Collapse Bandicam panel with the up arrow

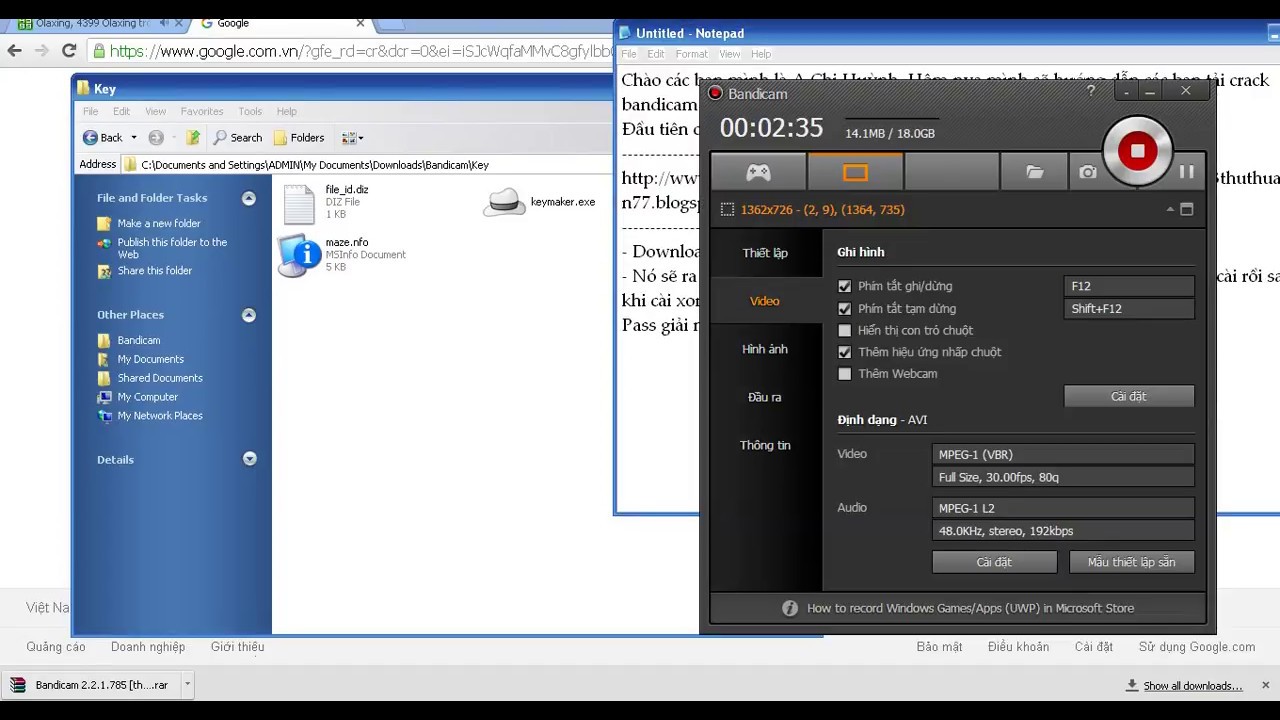[1169, 209]
